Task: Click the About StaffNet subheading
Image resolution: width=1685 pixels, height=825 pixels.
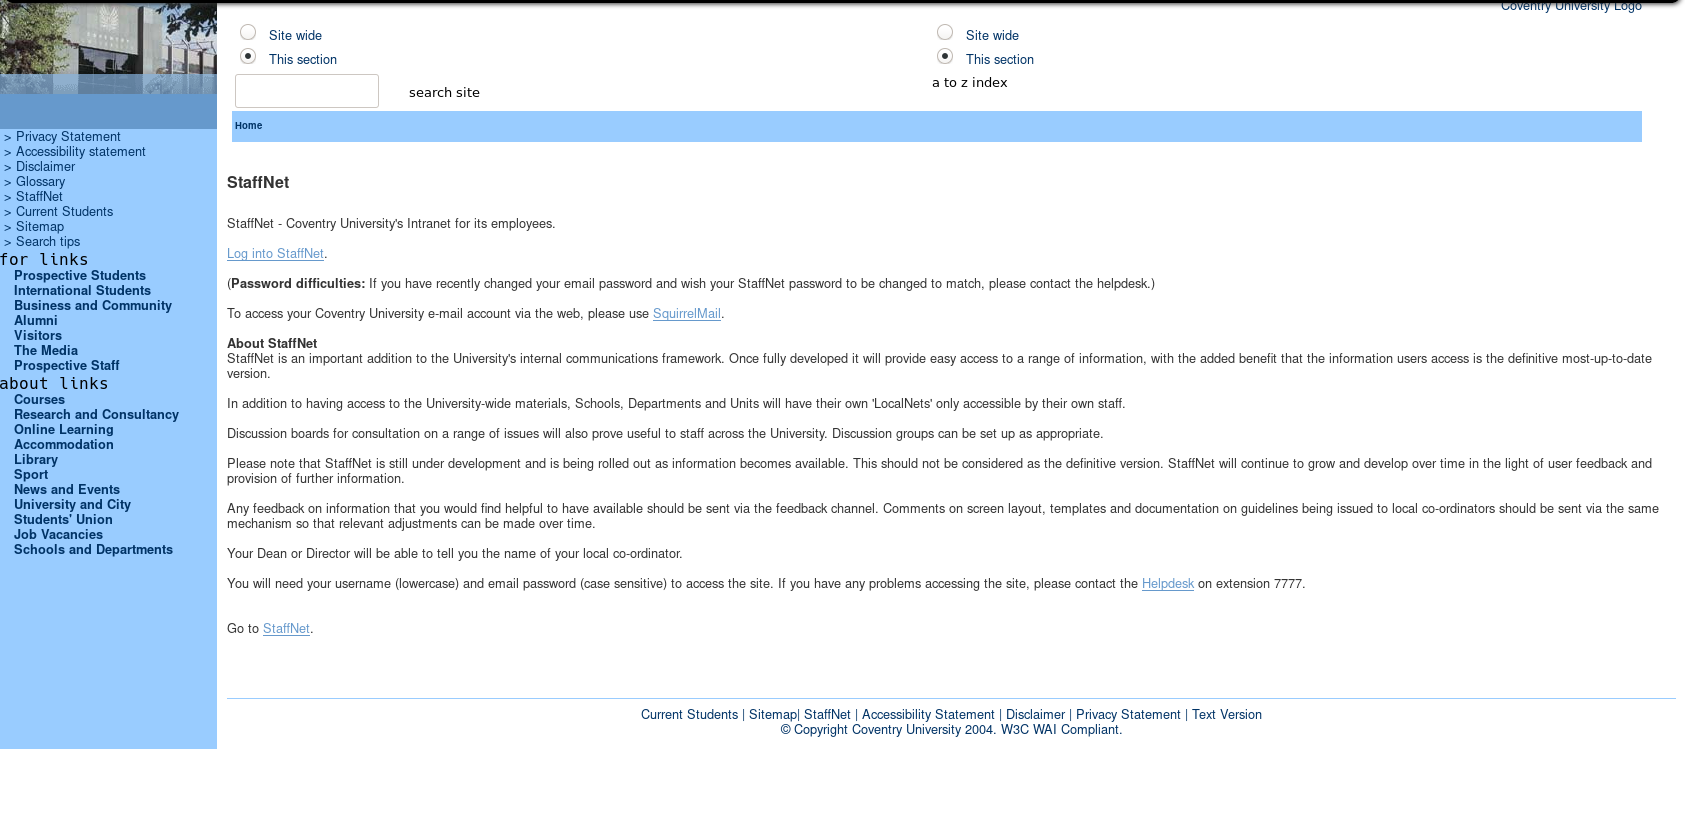Action: coord(272,344)
